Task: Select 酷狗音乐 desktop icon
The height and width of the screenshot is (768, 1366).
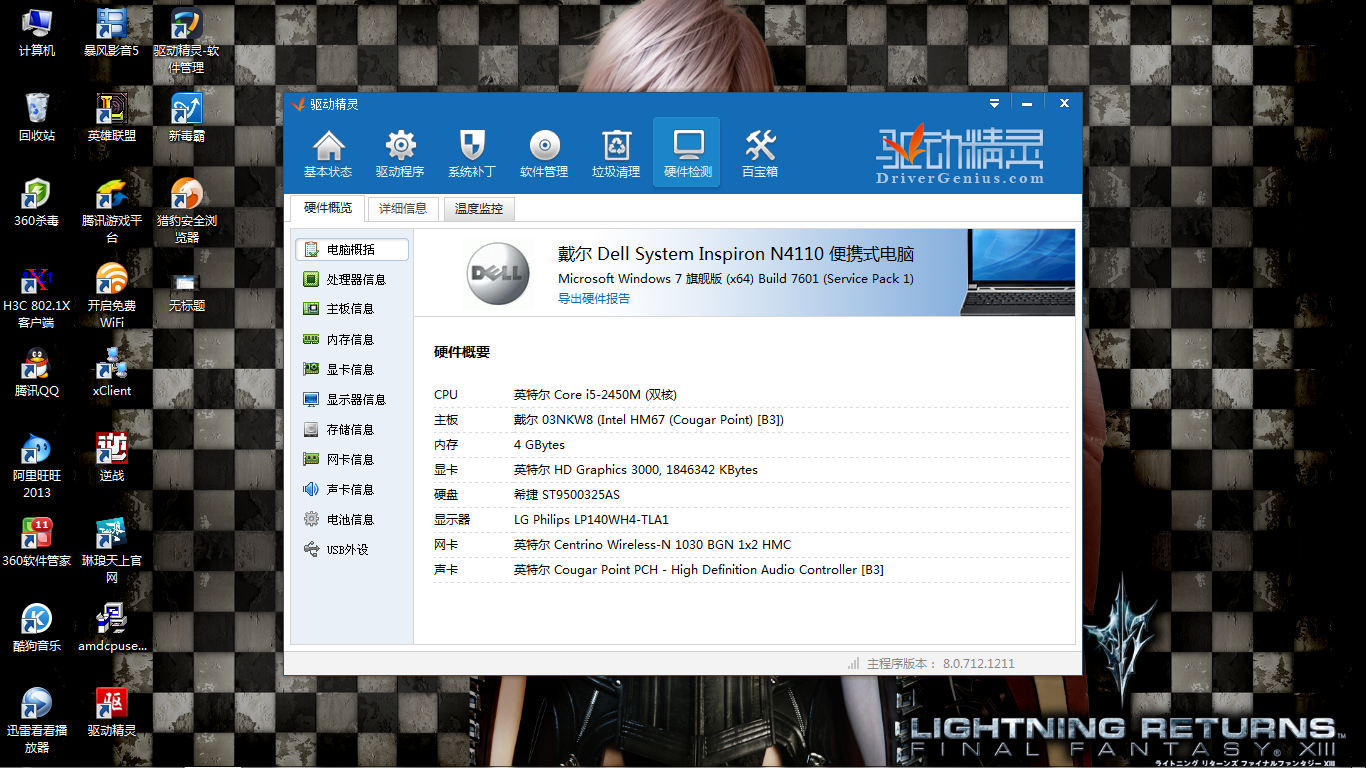Action: [x=37, y=627]
